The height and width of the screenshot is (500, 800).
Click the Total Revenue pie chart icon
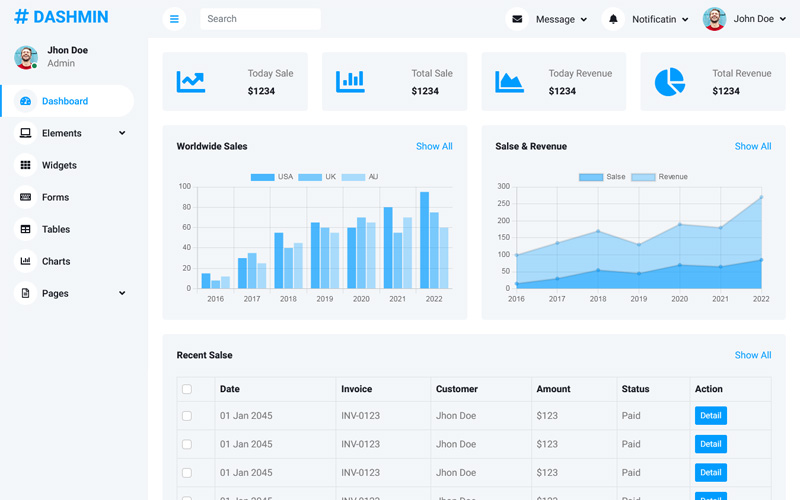point(669,82)
